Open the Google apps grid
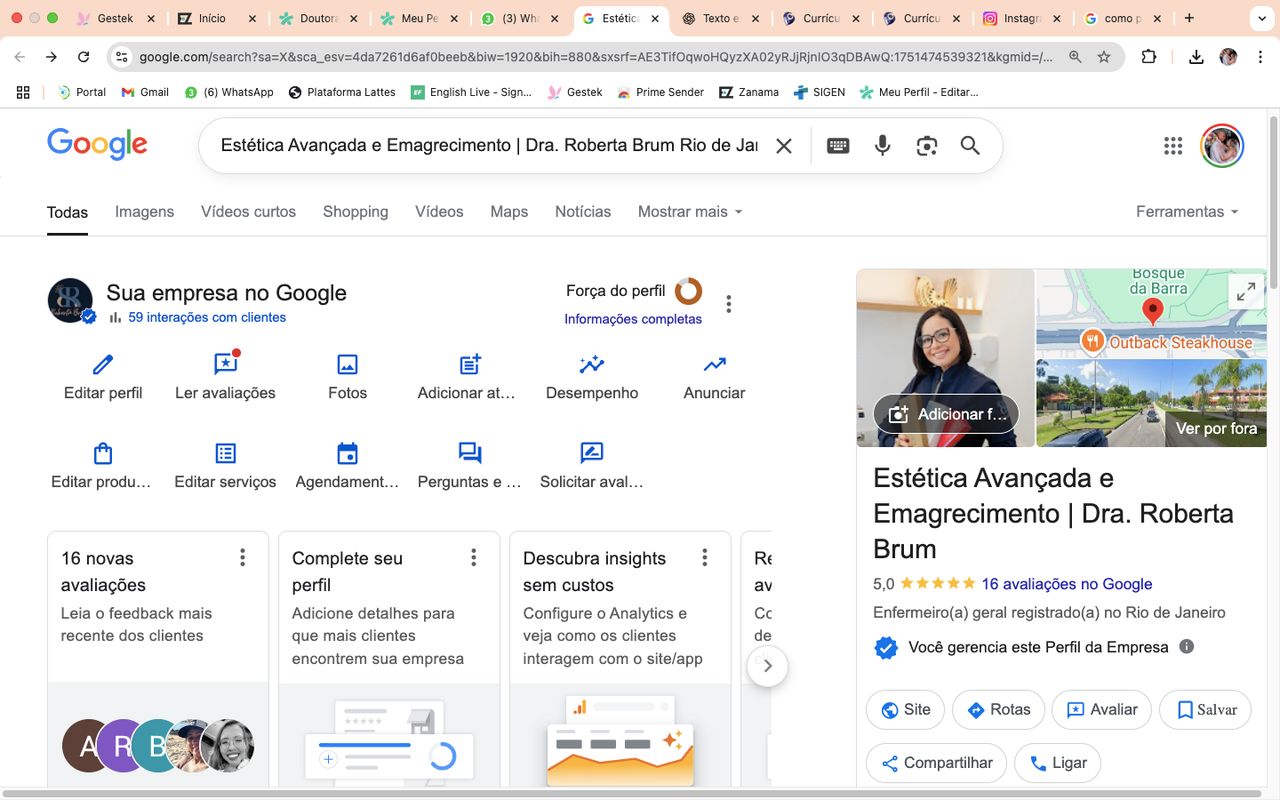 (1173, 146)
